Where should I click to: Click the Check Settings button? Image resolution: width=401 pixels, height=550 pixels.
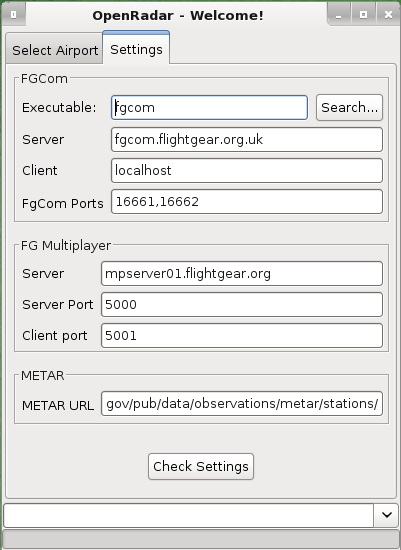tap(201, 467)
